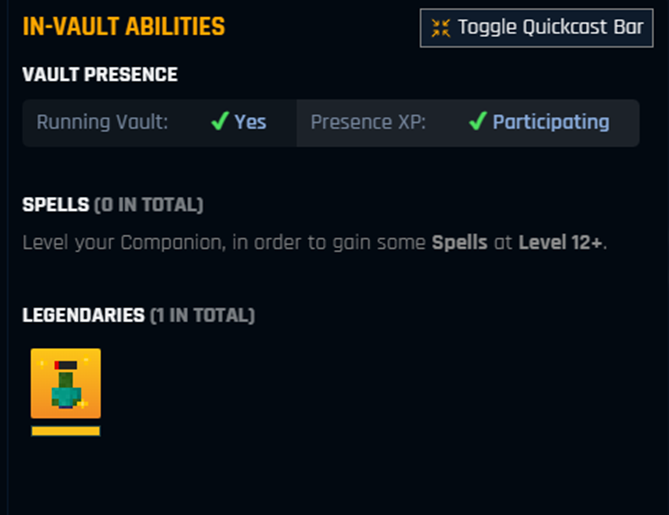Click the Yes status for Running Vault
669x515 pixels.
(250, 122)
